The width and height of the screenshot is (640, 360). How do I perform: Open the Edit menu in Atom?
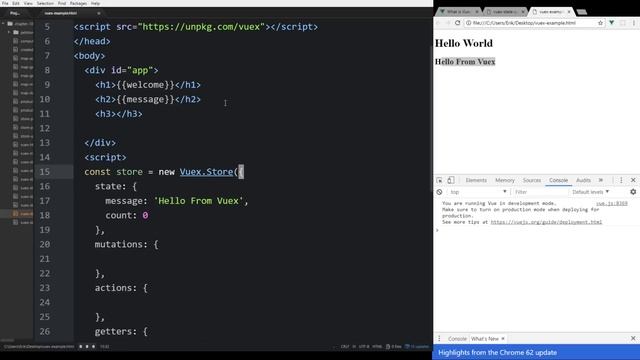click(16, 3)
